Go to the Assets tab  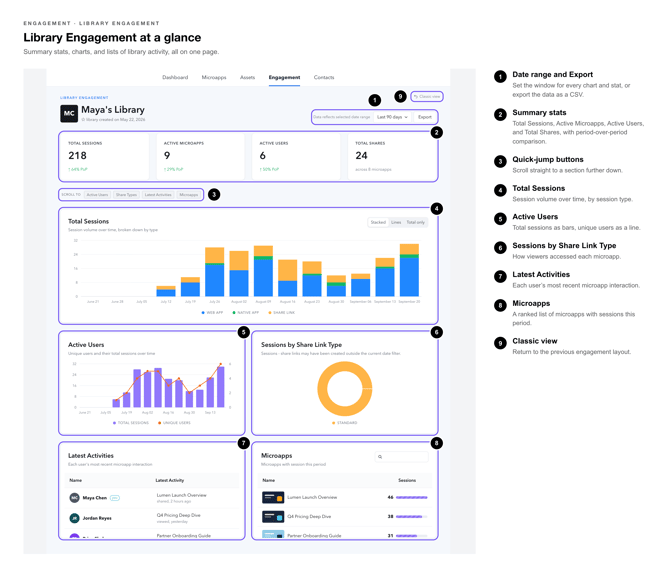(x=247, y=77)
